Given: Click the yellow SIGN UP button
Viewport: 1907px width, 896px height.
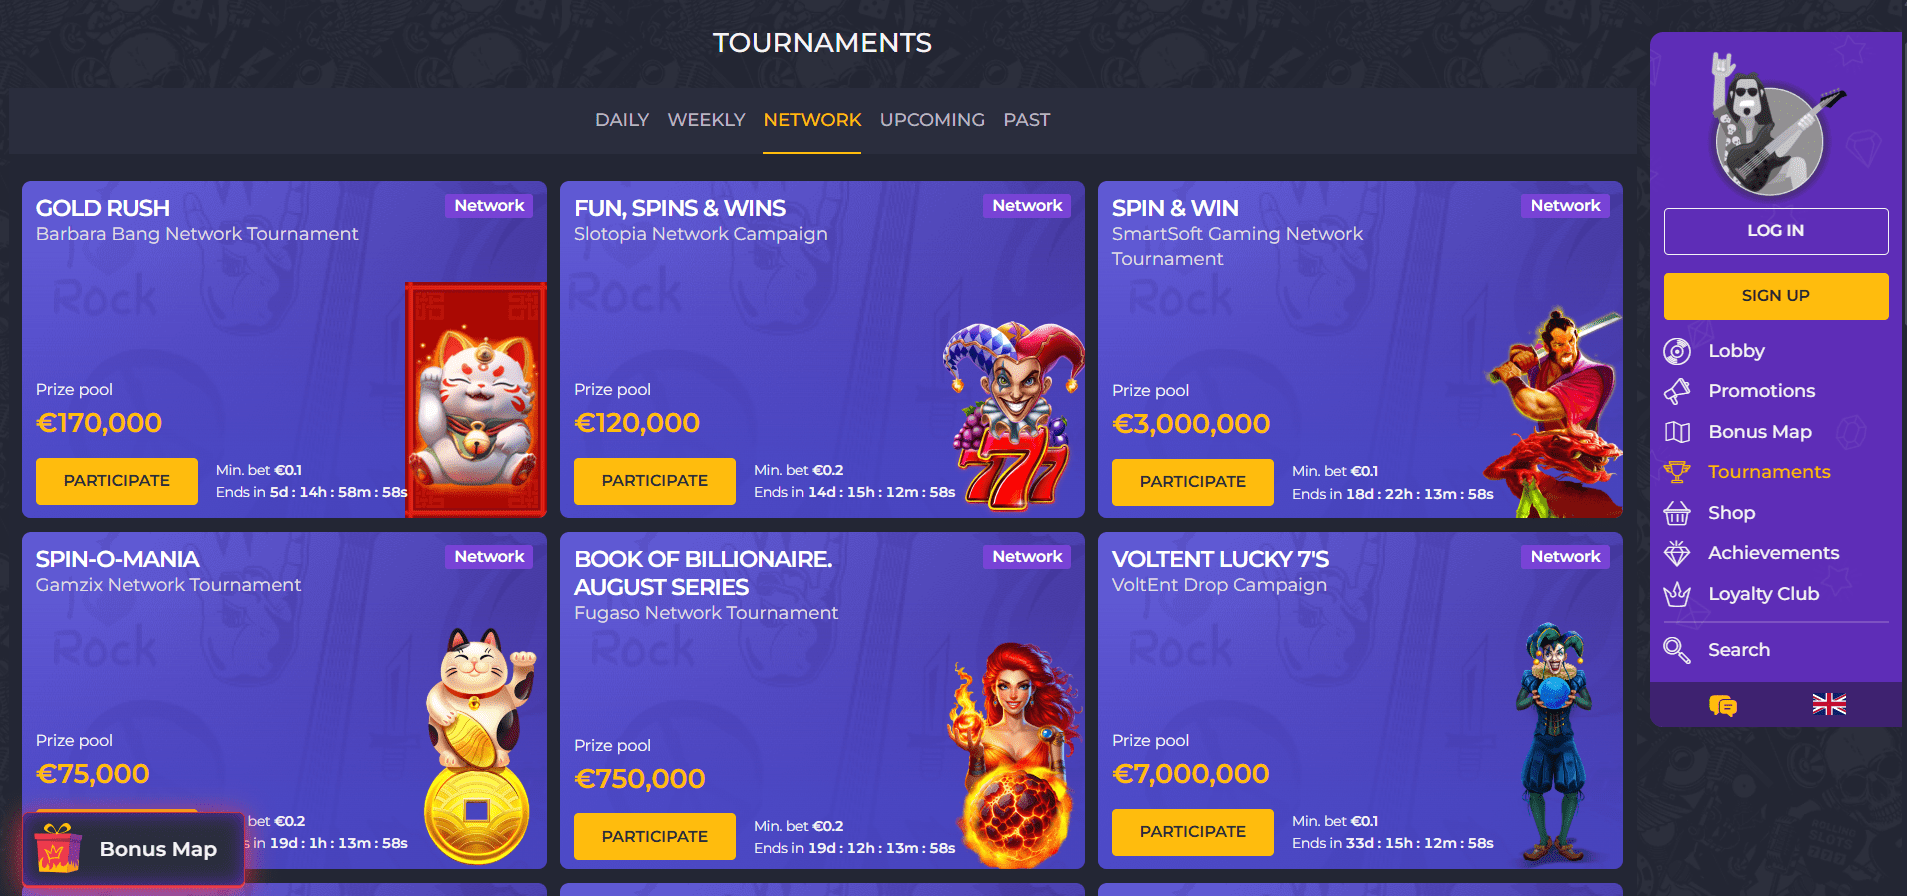Looking at the screenshot, I should pos(1776,296).
